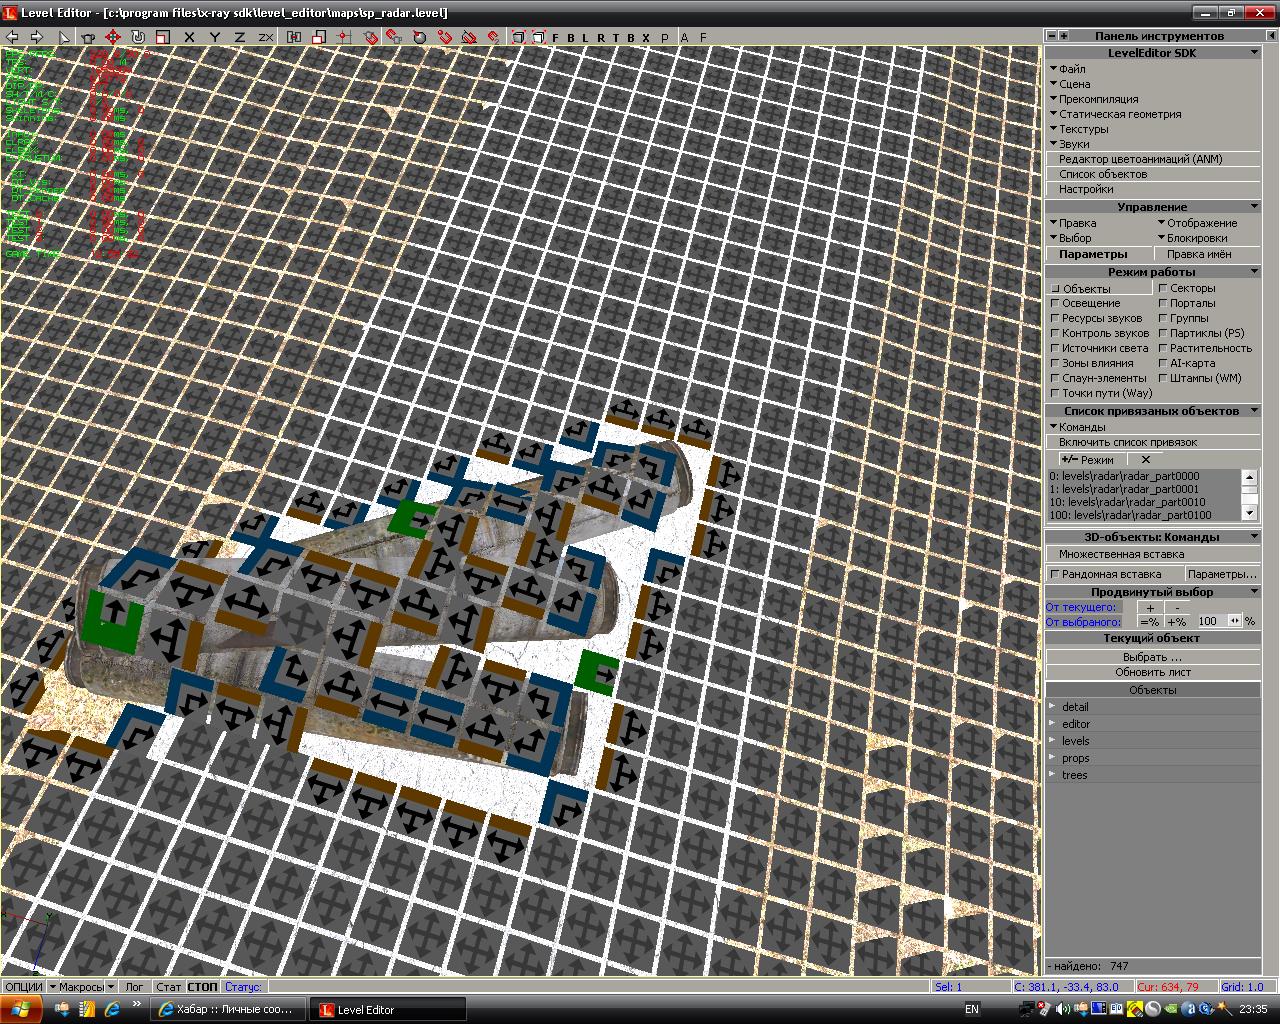Image resolution: width=1280 pixels, height=1024 pixels.
Task: Activate the Move tool with red arrows
Action: 113,37
